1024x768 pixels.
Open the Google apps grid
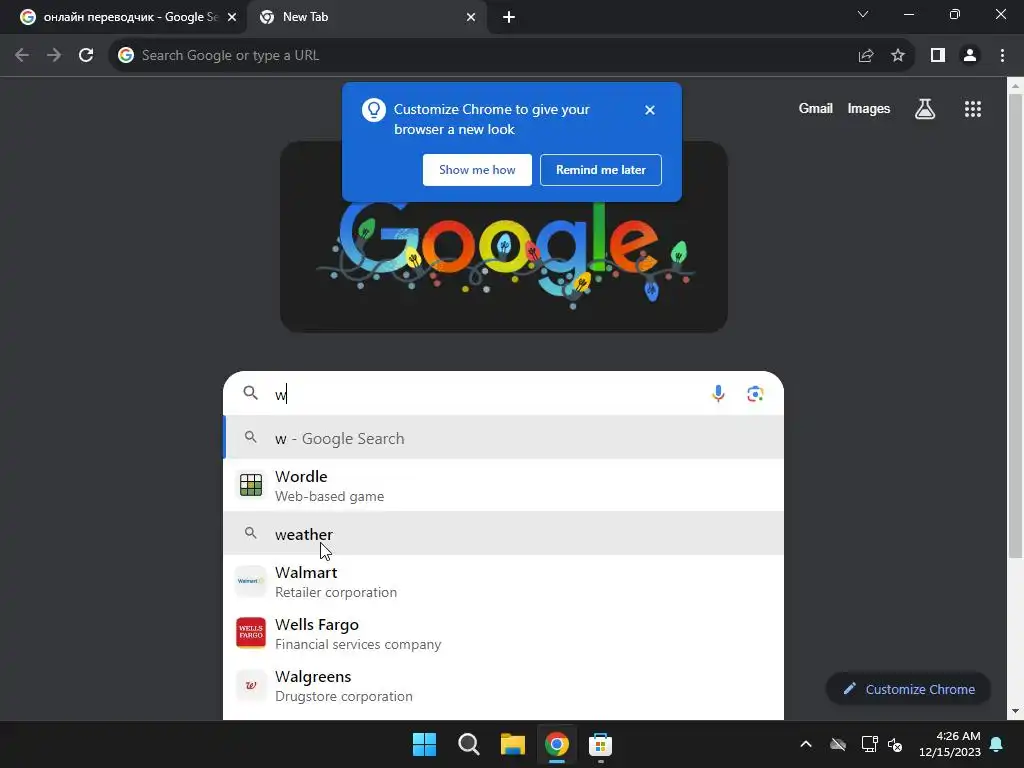973,109
